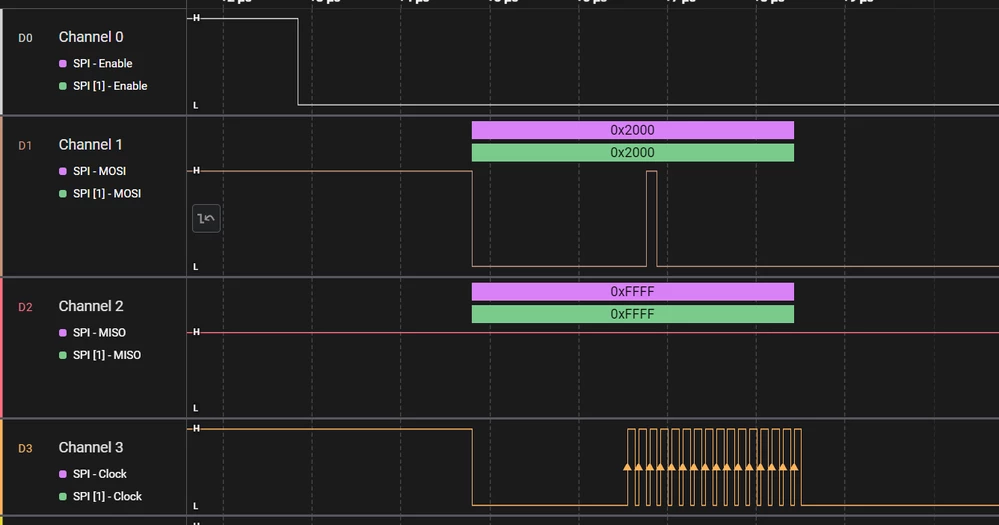Click the SPI - MISO analyzer label
The width and height of the screenshot is (999, 525).
click(x=99, y=333)
